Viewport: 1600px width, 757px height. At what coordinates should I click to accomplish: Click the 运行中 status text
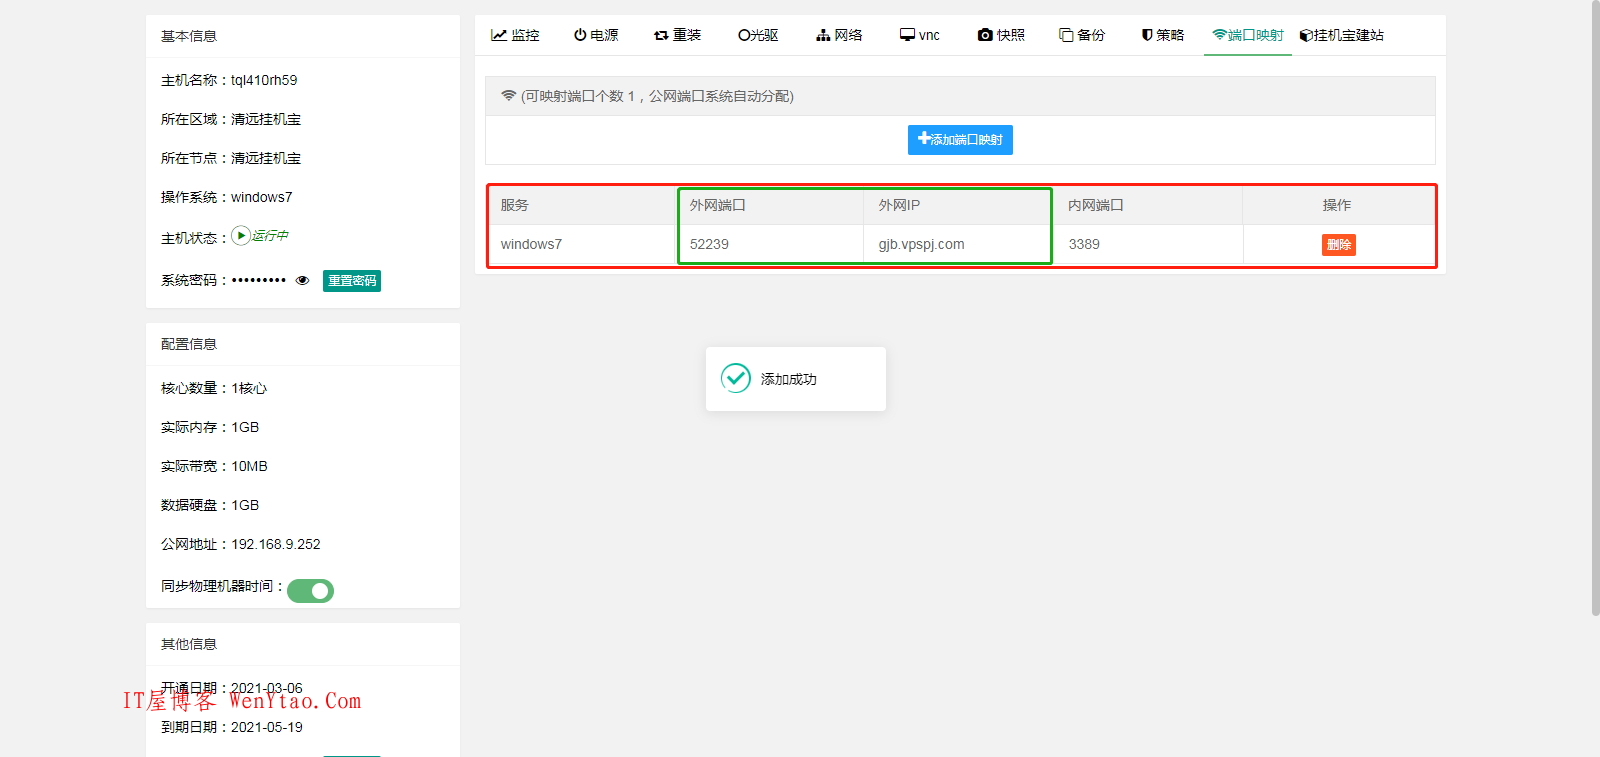coord(270,236)
